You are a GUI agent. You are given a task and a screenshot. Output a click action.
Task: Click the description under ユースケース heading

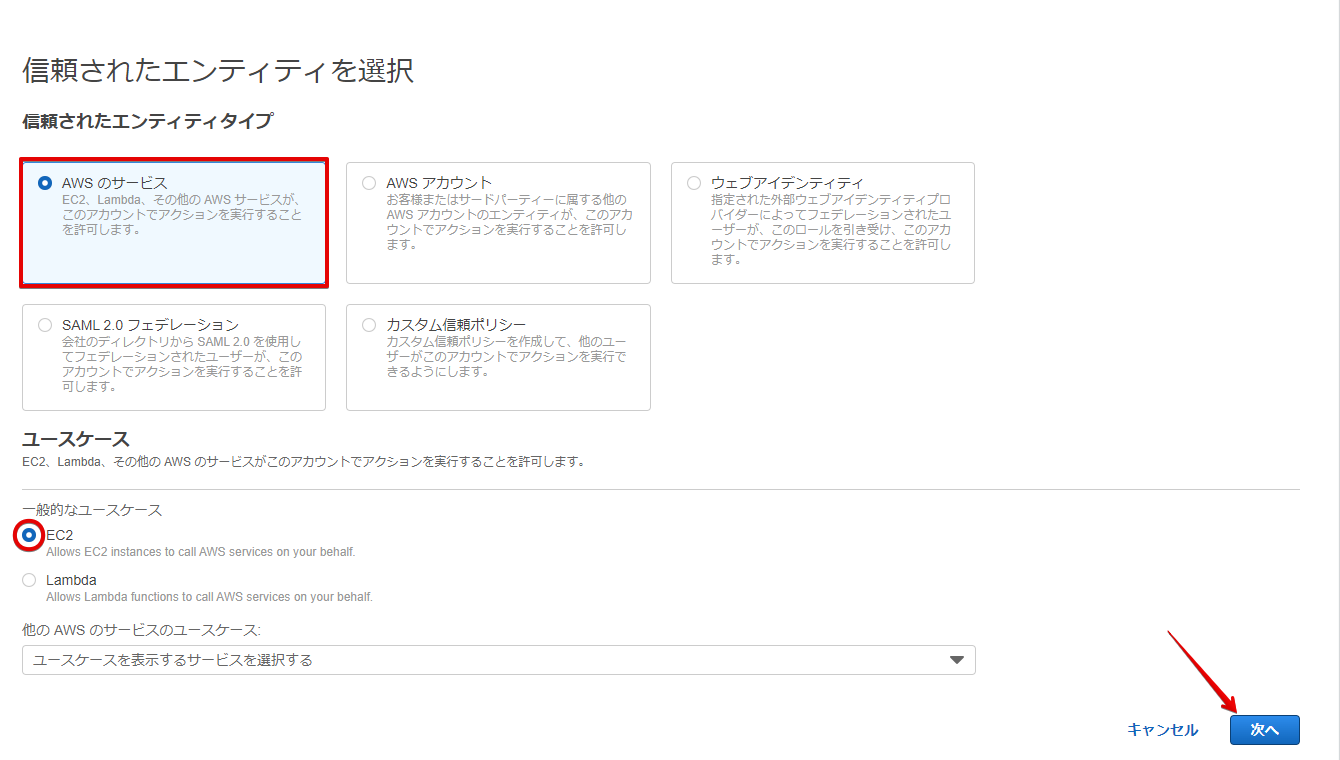pos(303,462)
